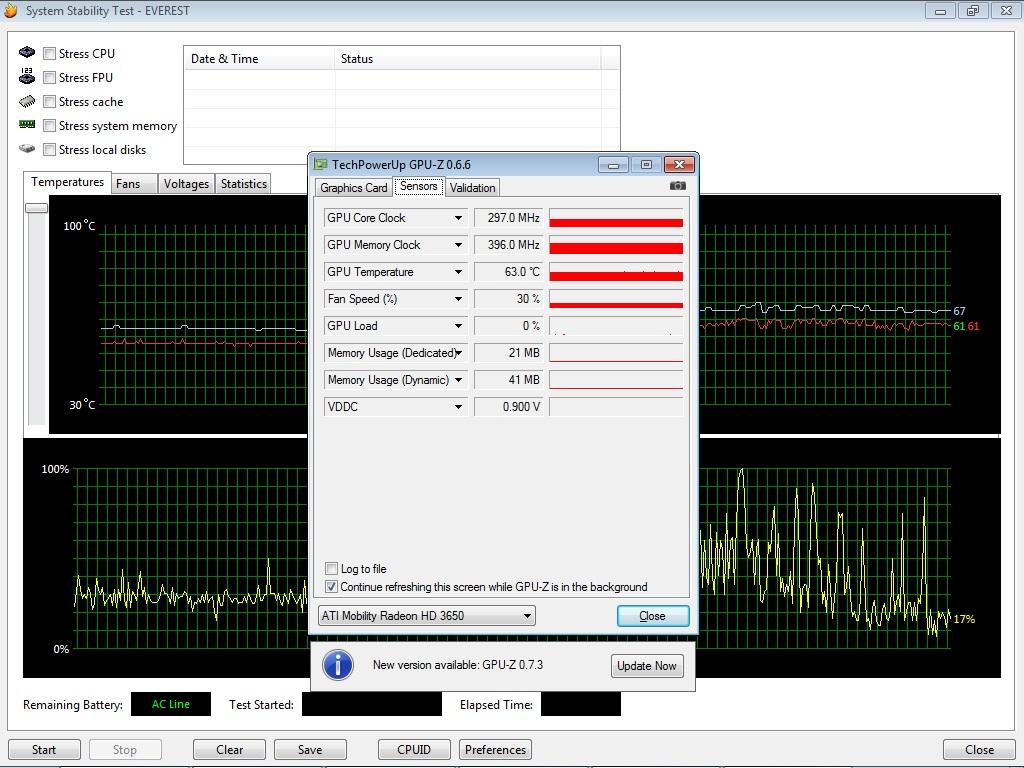Open the ATI Mobility Radeon HD 3650 selector
Viewport: 1024px width, 768px height.
[x=426, y=616]
